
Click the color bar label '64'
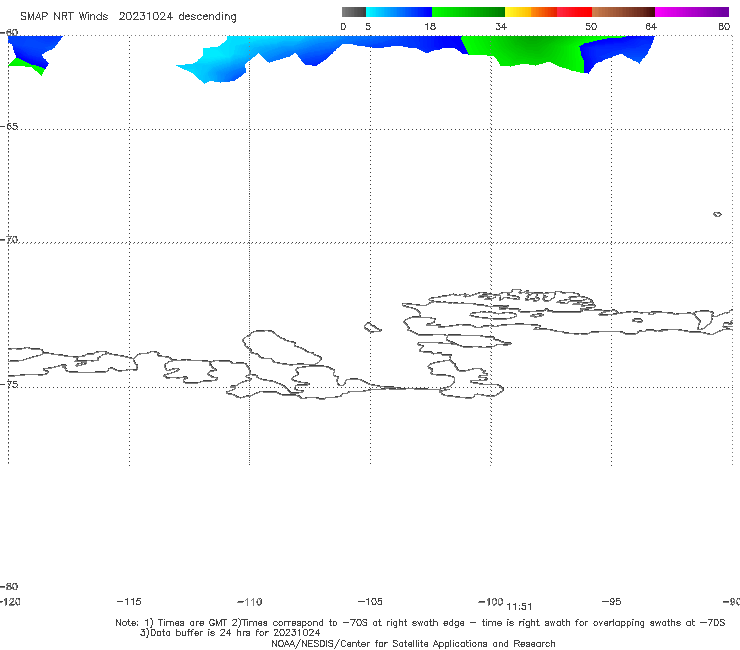point(651,26)
